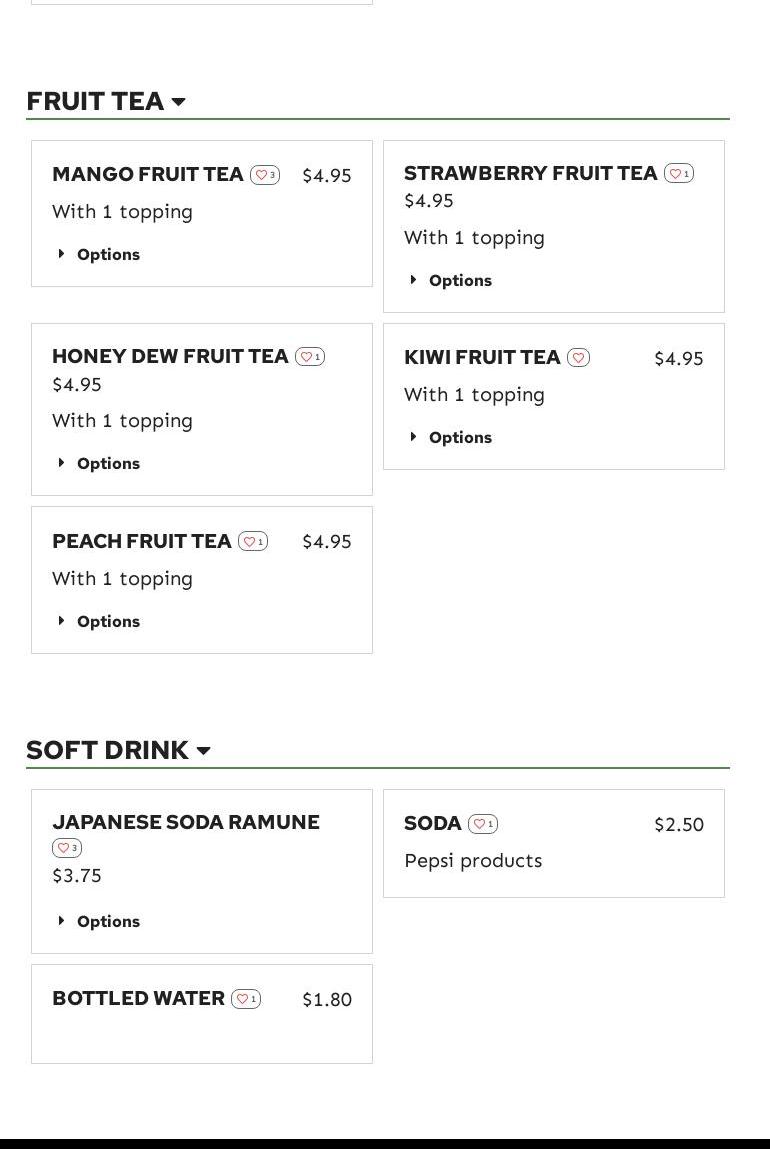Select the Kiwi Fruit Tea title

(x=482, y=357)
